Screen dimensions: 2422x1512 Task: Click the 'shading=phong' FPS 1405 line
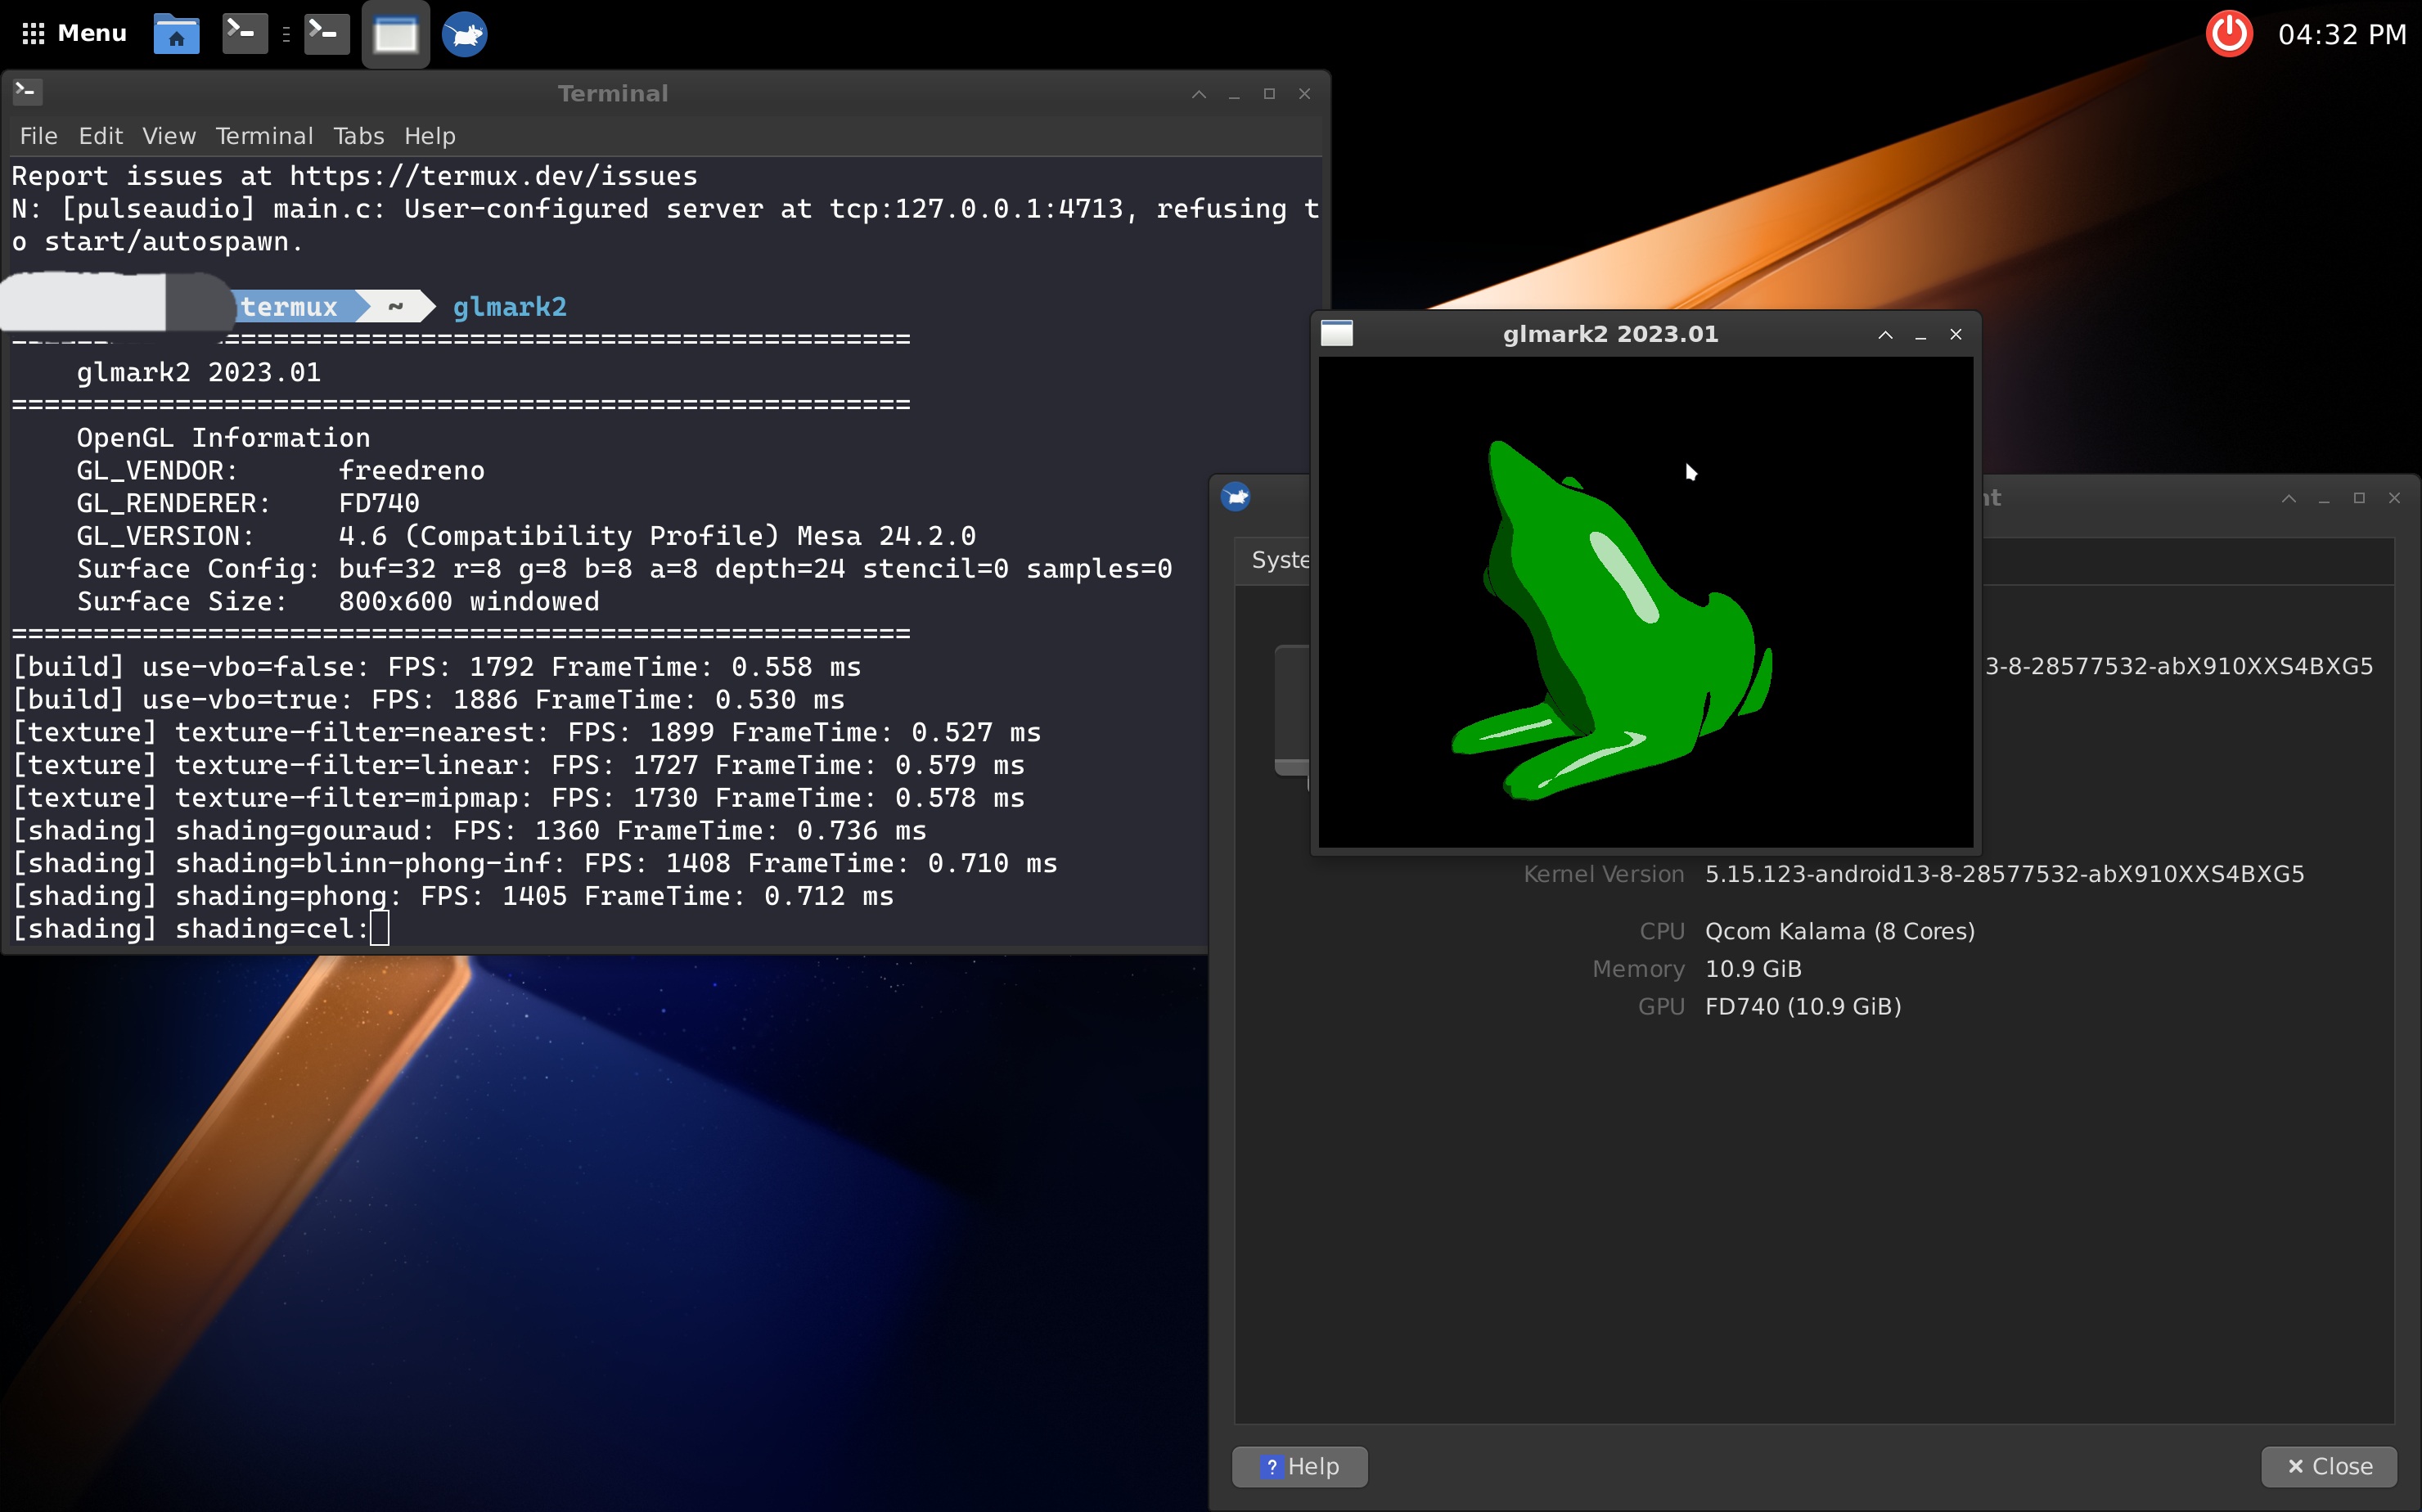pos(453,895)
